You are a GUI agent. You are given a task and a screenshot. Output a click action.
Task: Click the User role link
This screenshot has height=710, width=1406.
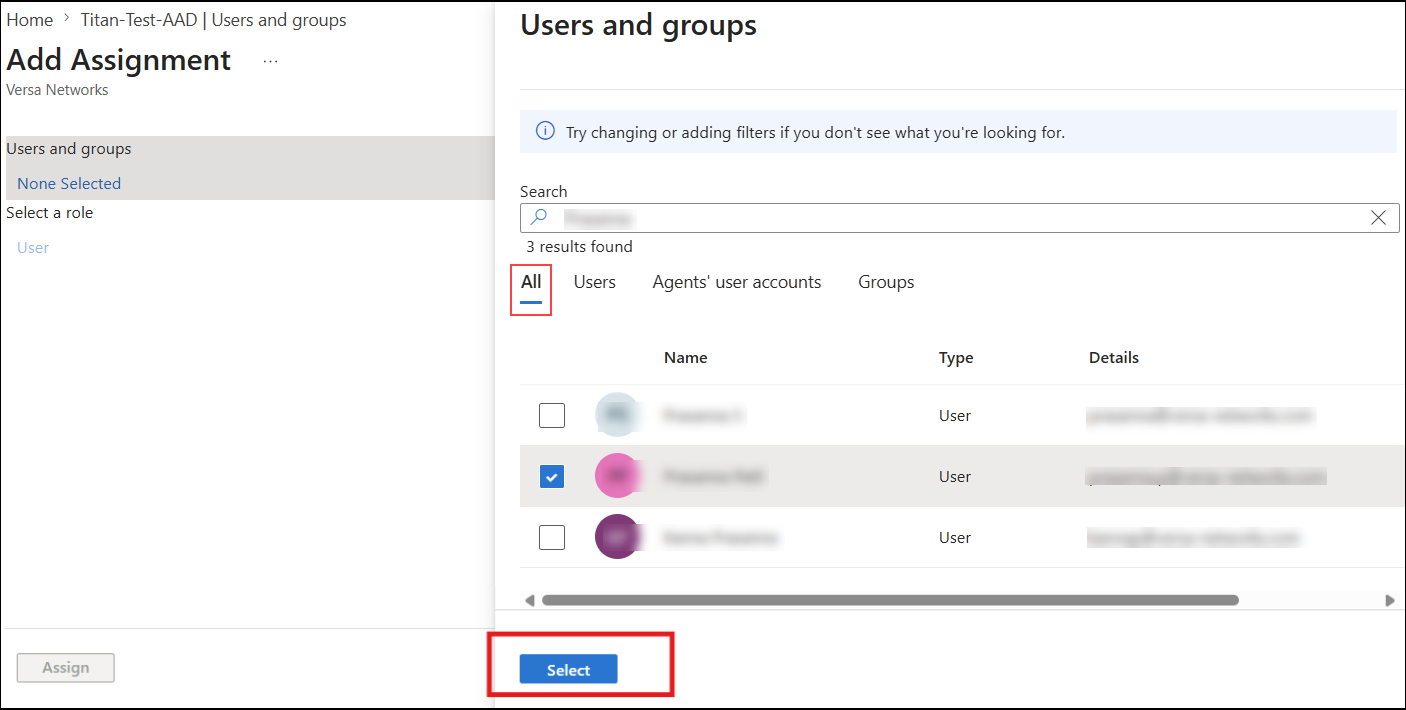pyautogui.click(x=33, y=247)
